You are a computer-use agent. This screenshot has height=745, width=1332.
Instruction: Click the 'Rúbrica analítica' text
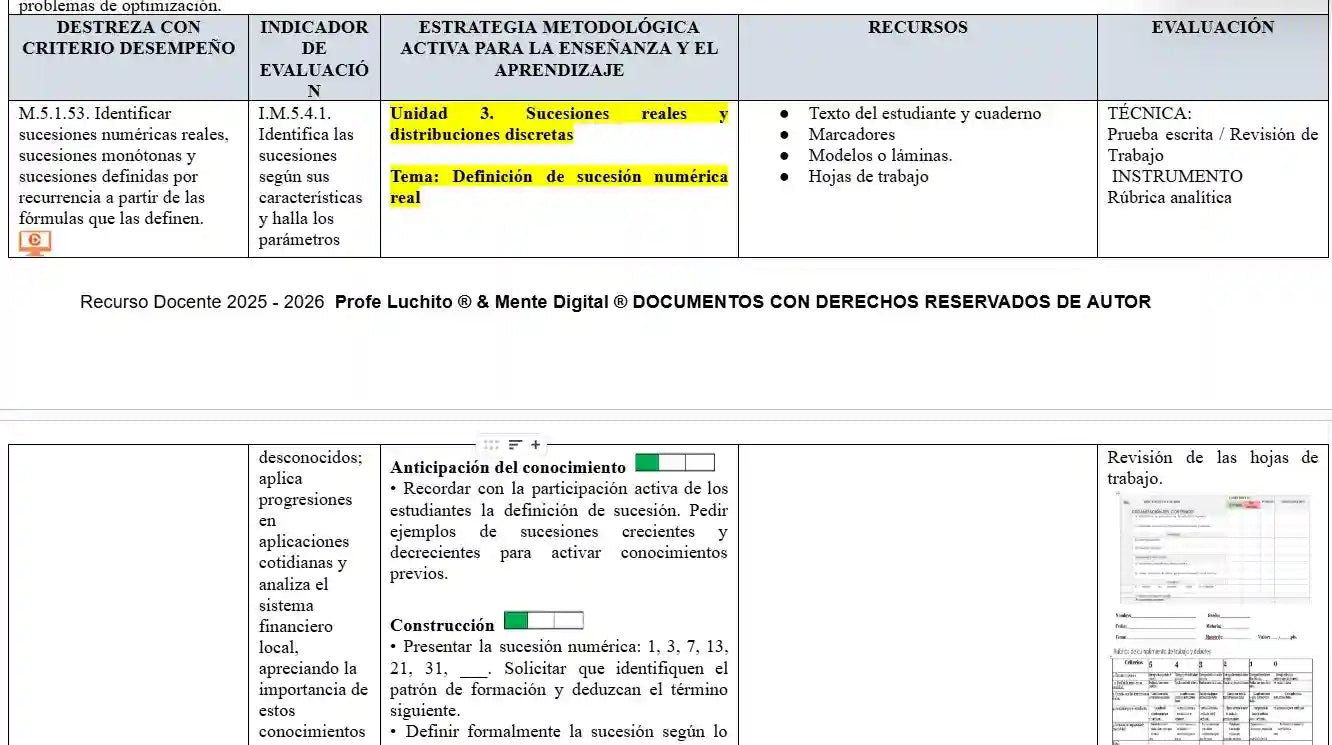point(1169,198)
